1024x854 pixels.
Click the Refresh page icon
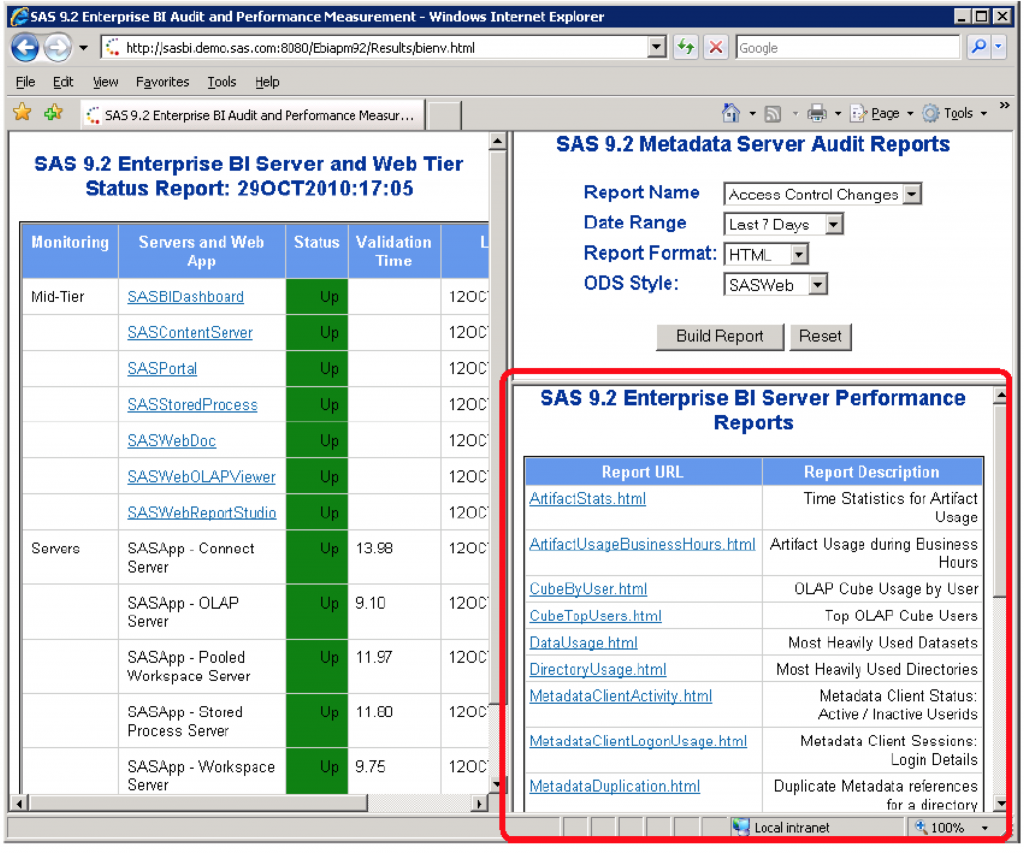(686, 47)
